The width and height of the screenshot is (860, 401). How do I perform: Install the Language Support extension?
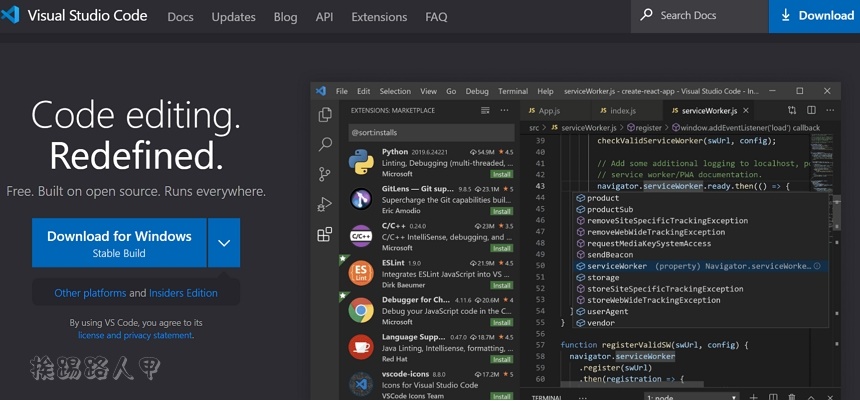click(x=501, y=359)
